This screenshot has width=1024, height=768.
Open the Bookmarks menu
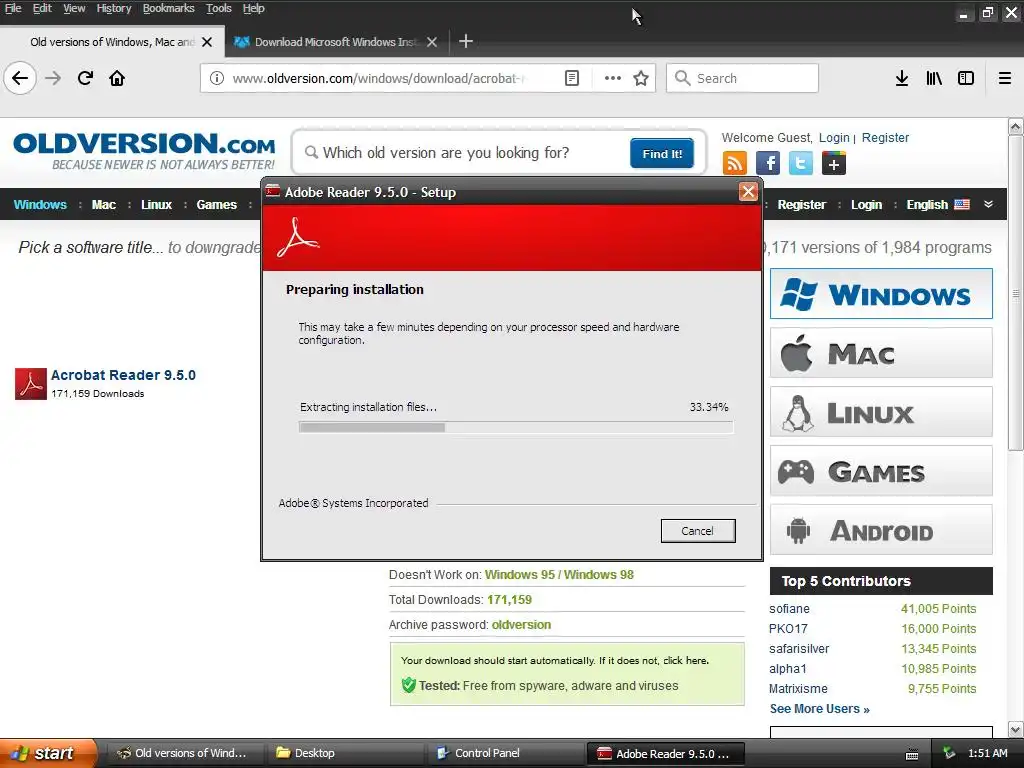pos(168,8)
